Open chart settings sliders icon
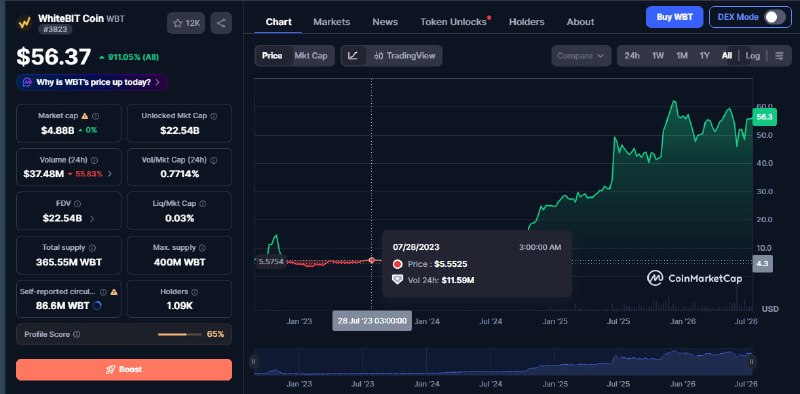The height and width of the screenshot is (394, 800). pyautogui.click(x=779, y=56)
